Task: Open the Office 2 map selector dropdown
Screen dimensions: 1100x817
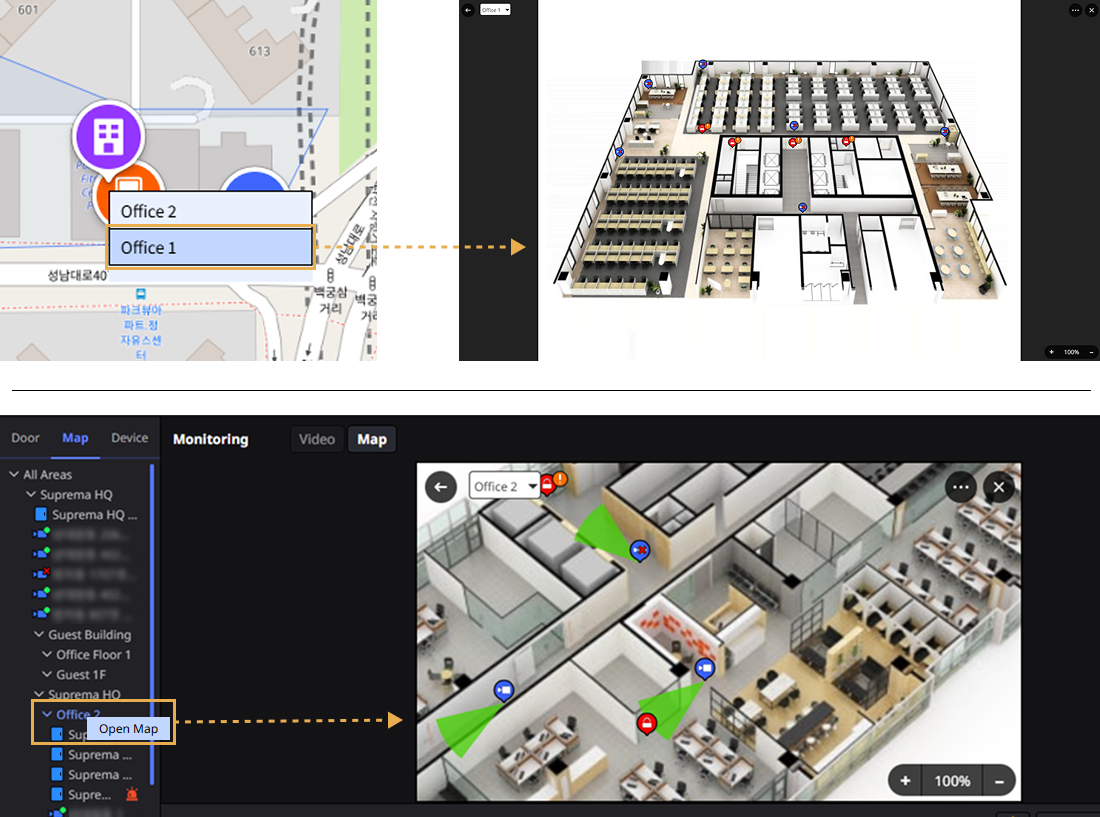Action: tap(504, 487)
